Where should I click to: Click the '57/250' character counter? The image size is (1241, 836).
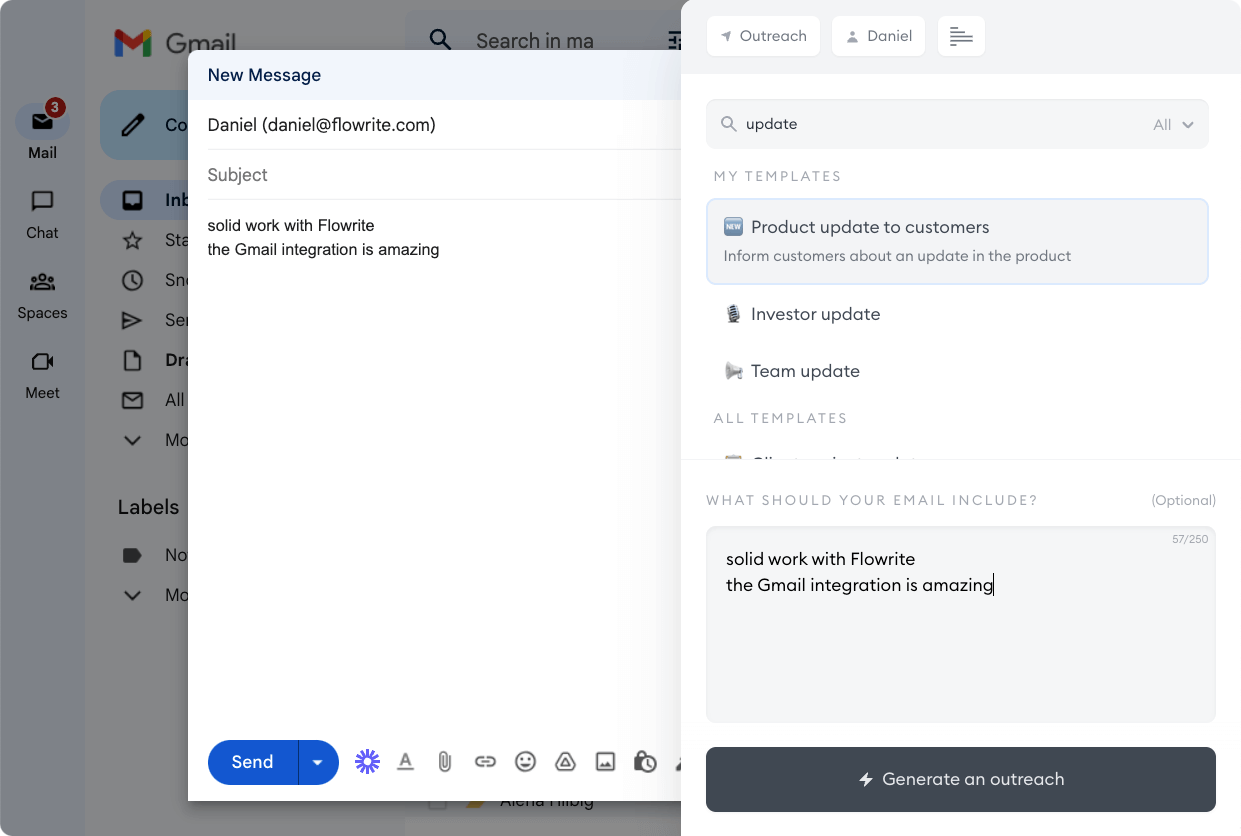[x=1190, y=539]
